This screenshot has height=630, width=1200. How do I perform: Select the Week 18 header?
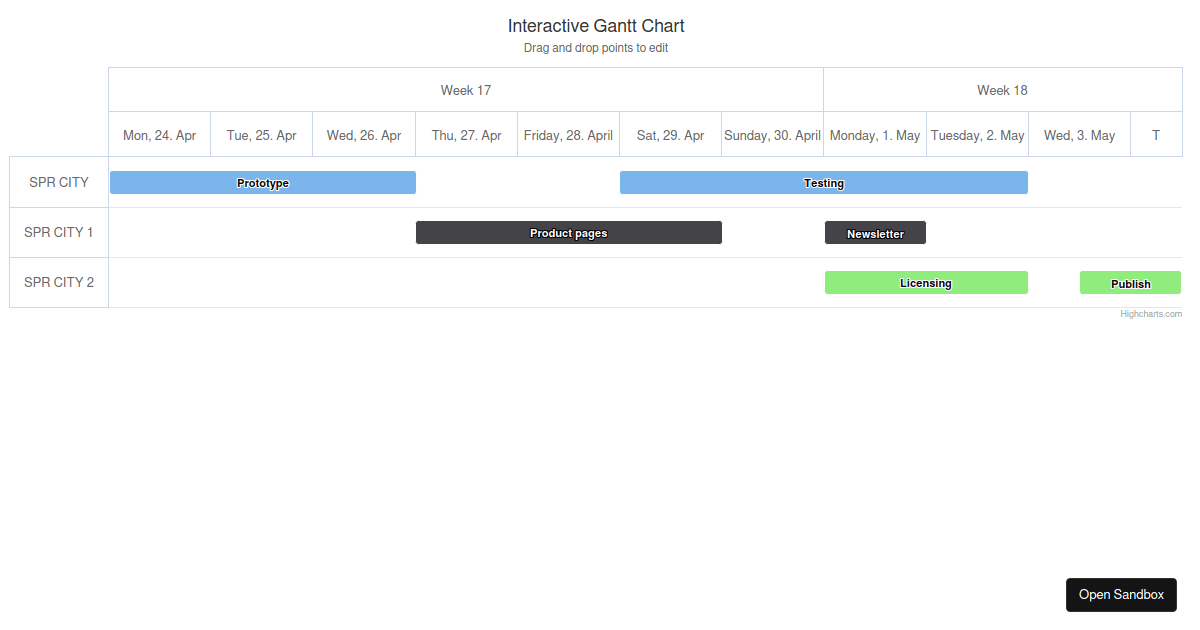pos(1002,90)
